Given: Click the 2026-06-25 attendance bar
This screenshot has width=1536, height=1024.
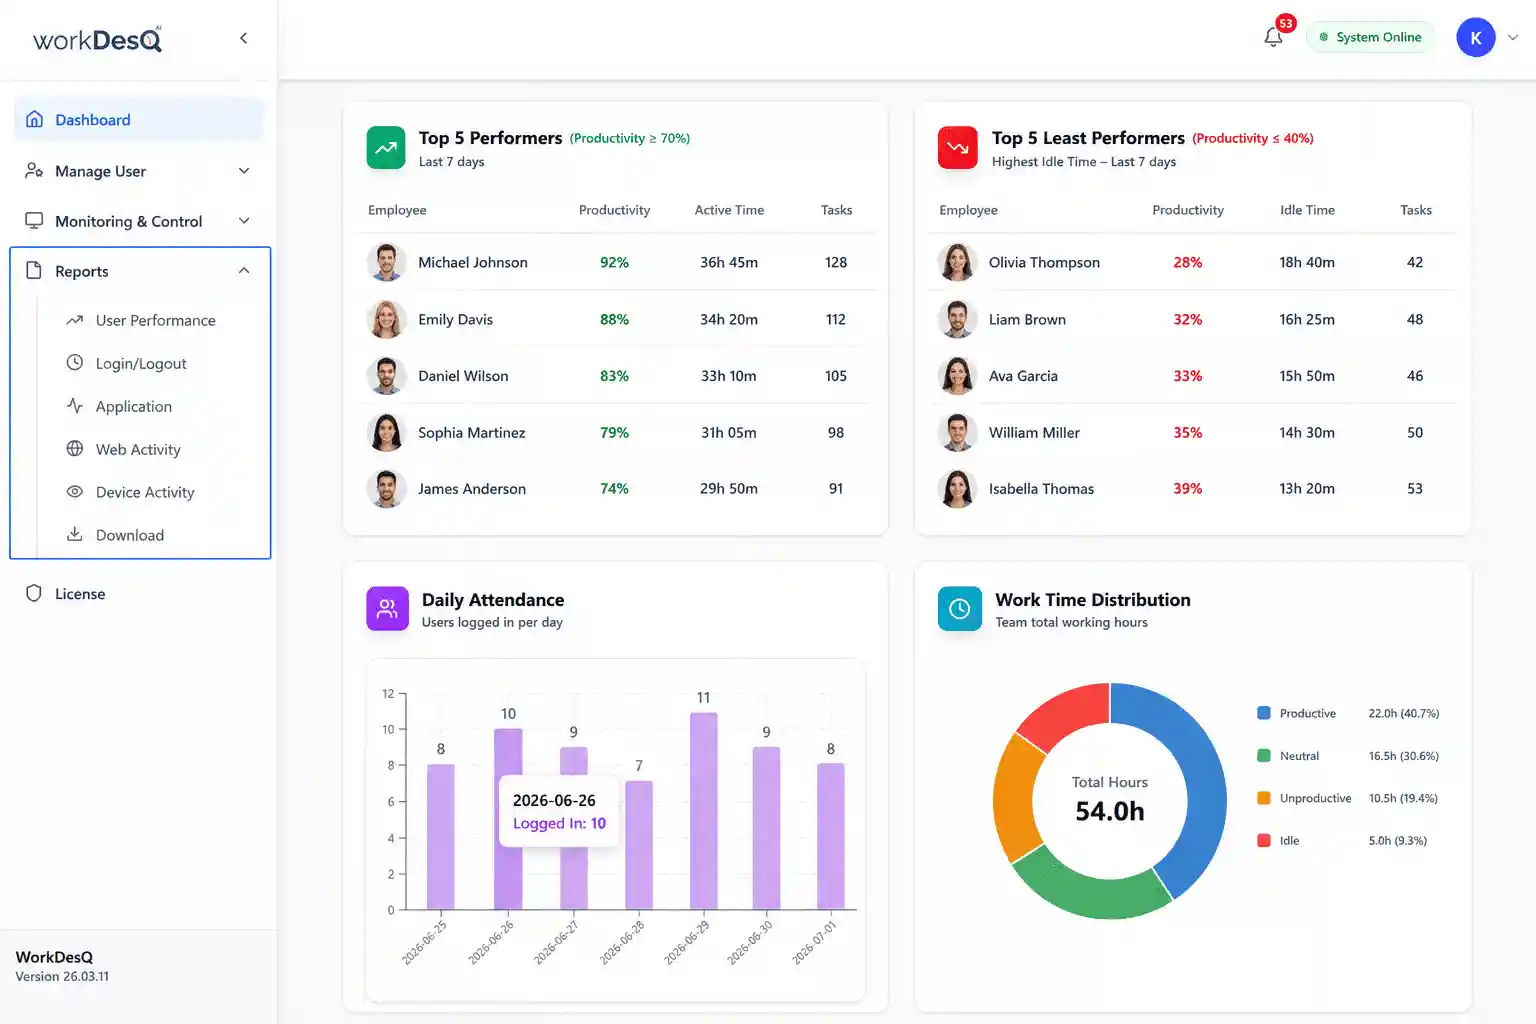Looking at the screenshot, I should 441,837.
